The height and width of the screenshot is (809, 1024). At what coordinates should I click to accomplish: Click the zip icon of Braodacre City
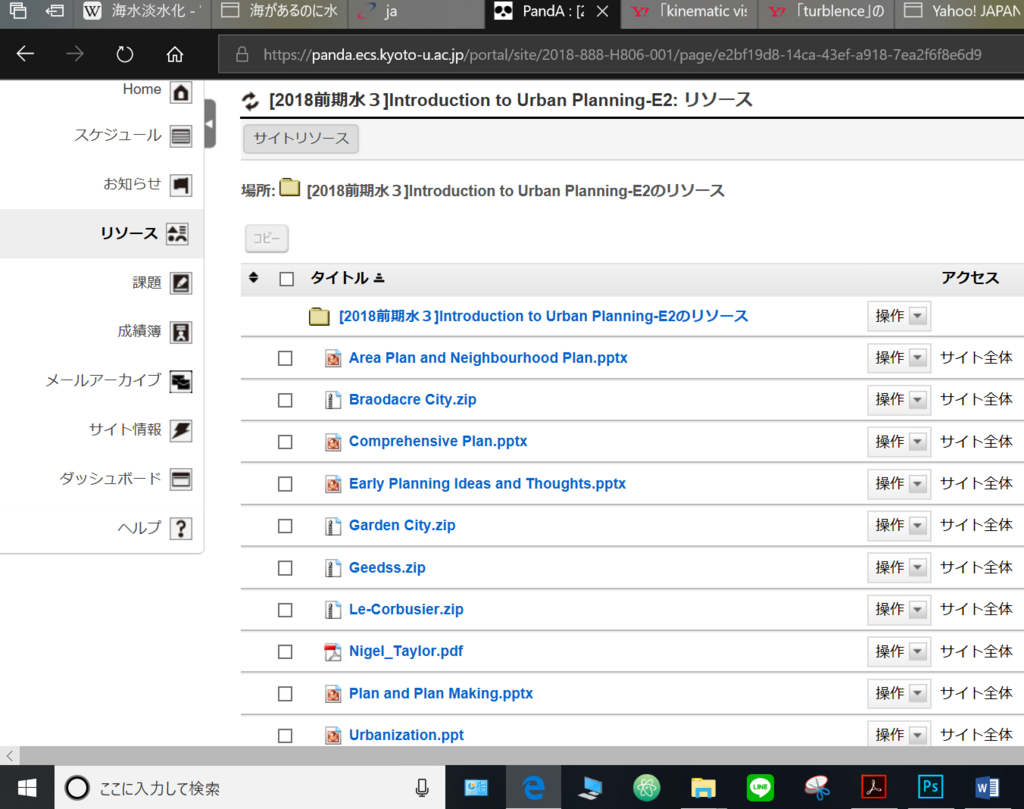333,400
